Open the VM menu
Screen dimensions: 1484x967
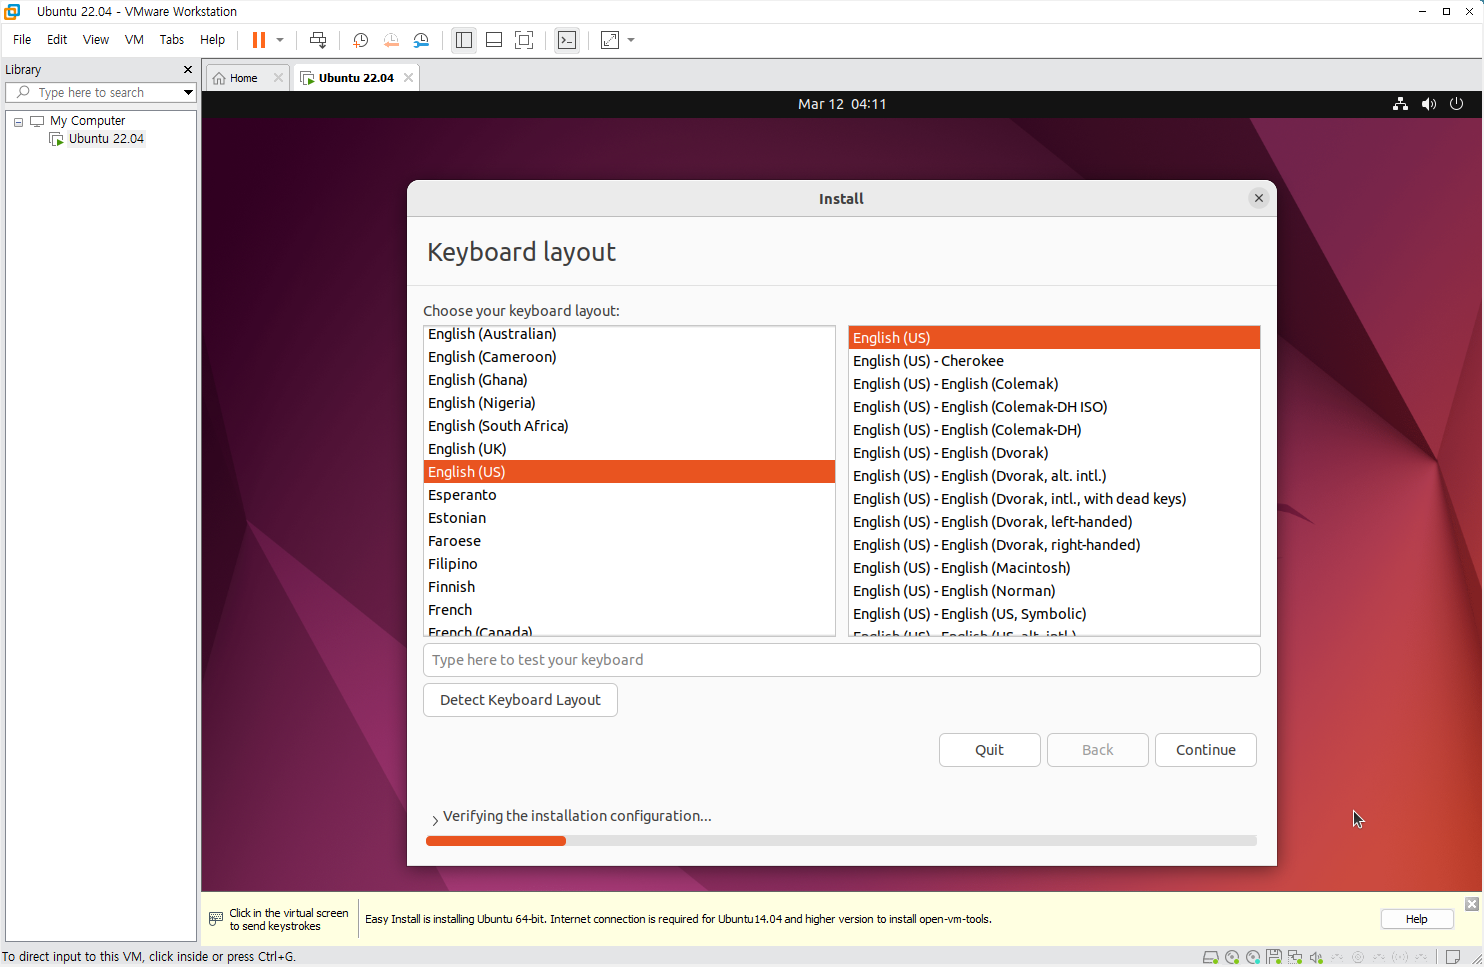click(134, 40)
